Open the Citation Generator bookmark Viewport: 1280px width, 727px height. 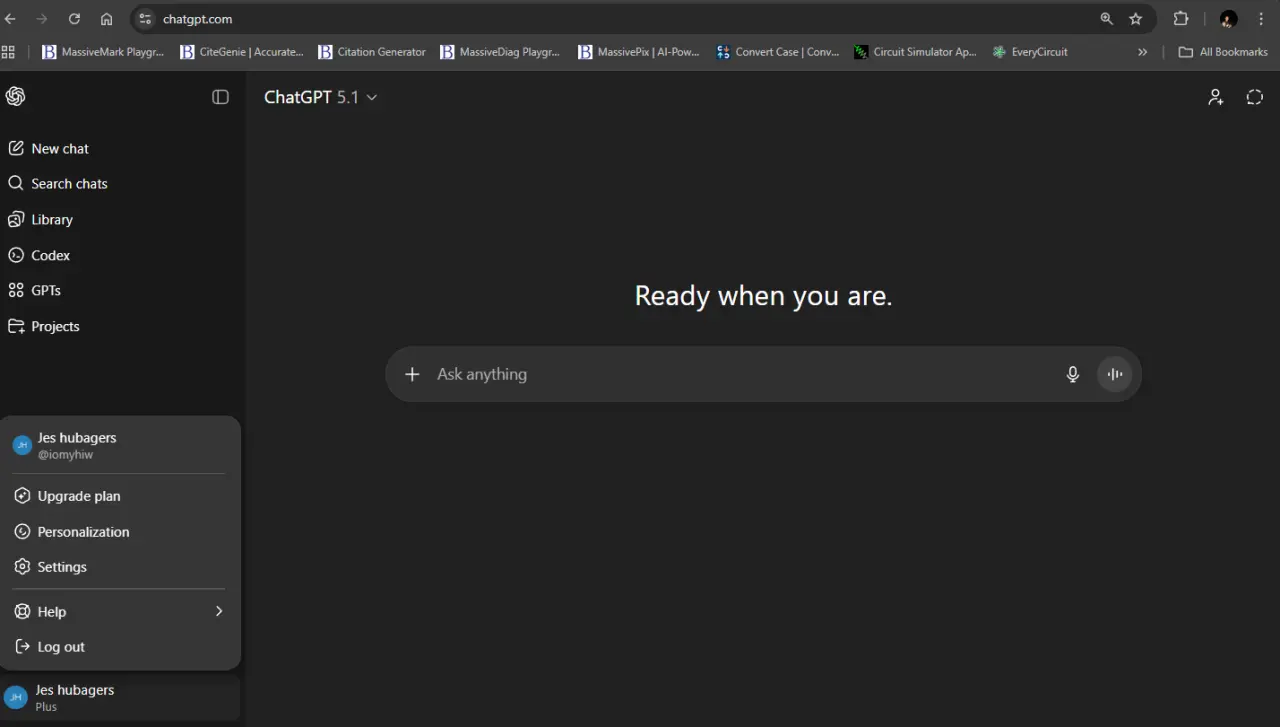point(372,52)
